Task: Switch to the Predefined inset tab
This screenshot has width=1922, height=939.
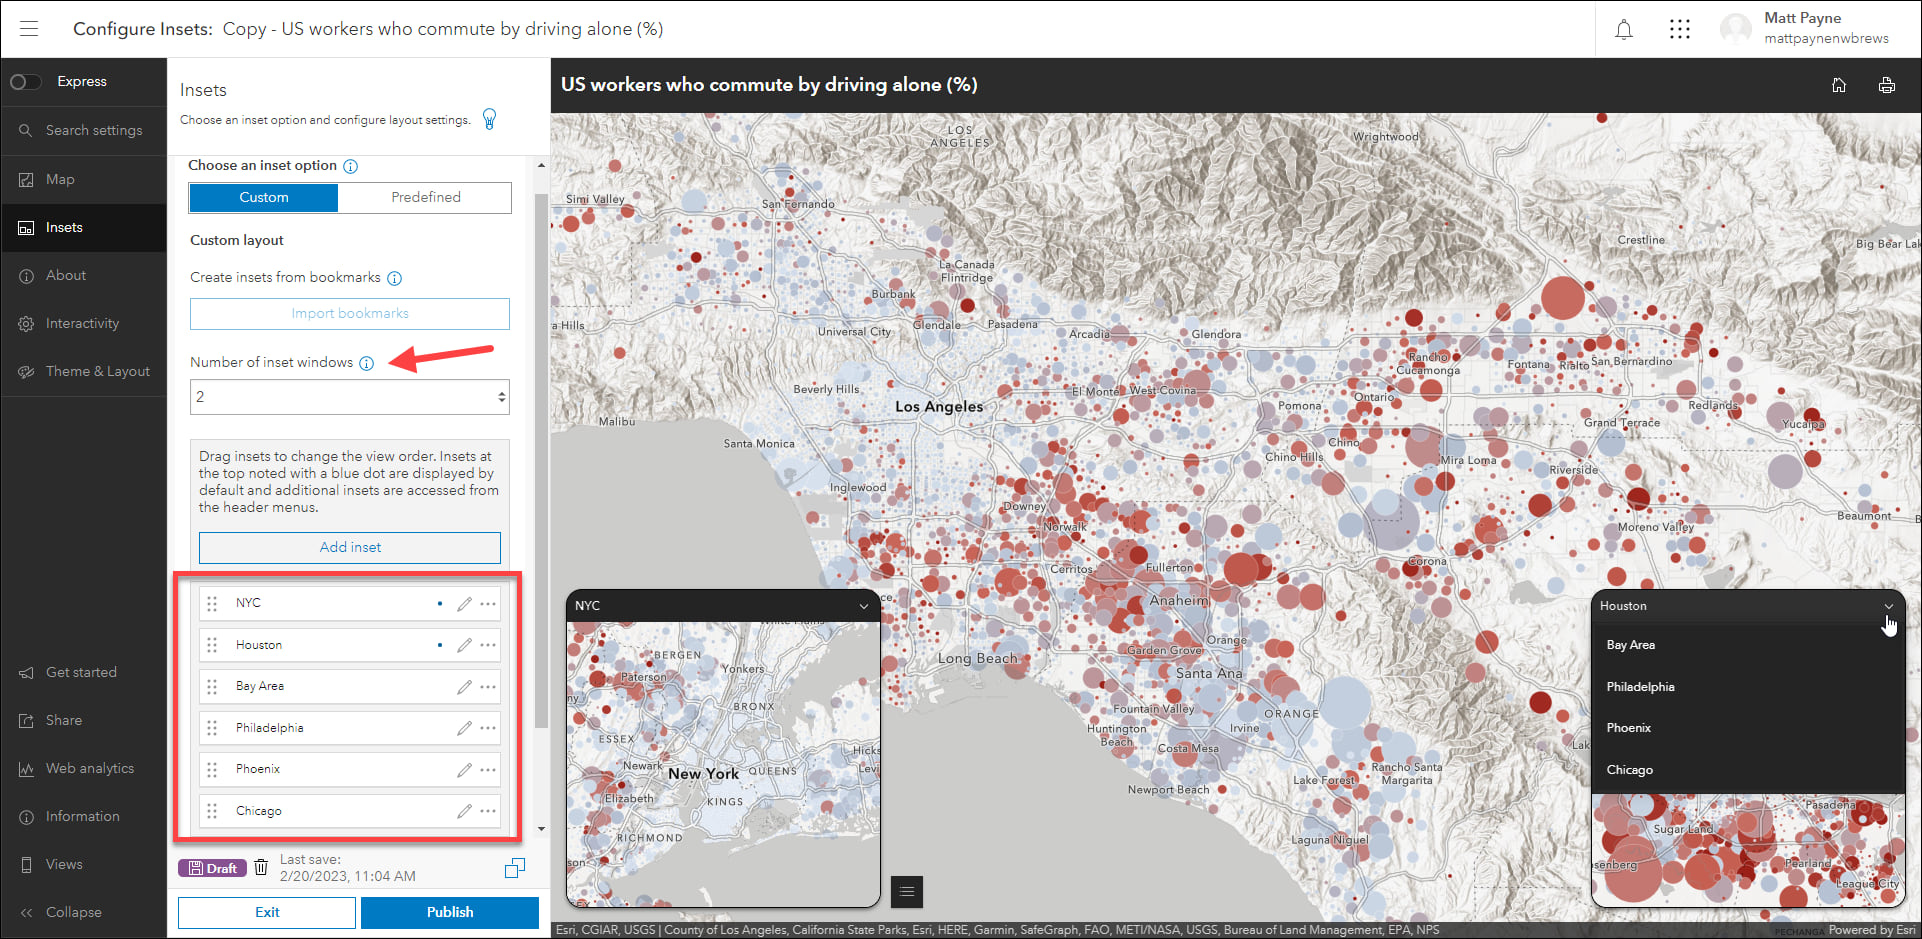Action: (x=424, y=197)
